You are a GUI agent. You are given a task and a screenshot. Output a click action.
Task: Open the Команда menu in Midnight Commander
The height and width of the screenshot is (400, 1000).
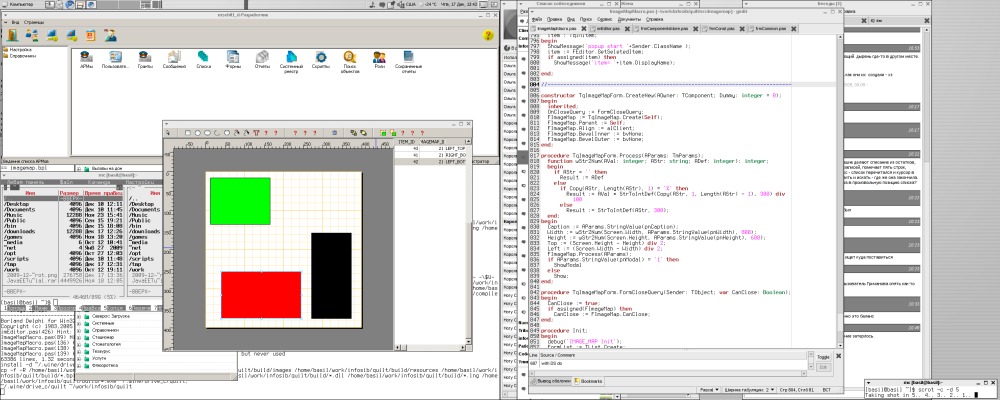tap(99, 182)
